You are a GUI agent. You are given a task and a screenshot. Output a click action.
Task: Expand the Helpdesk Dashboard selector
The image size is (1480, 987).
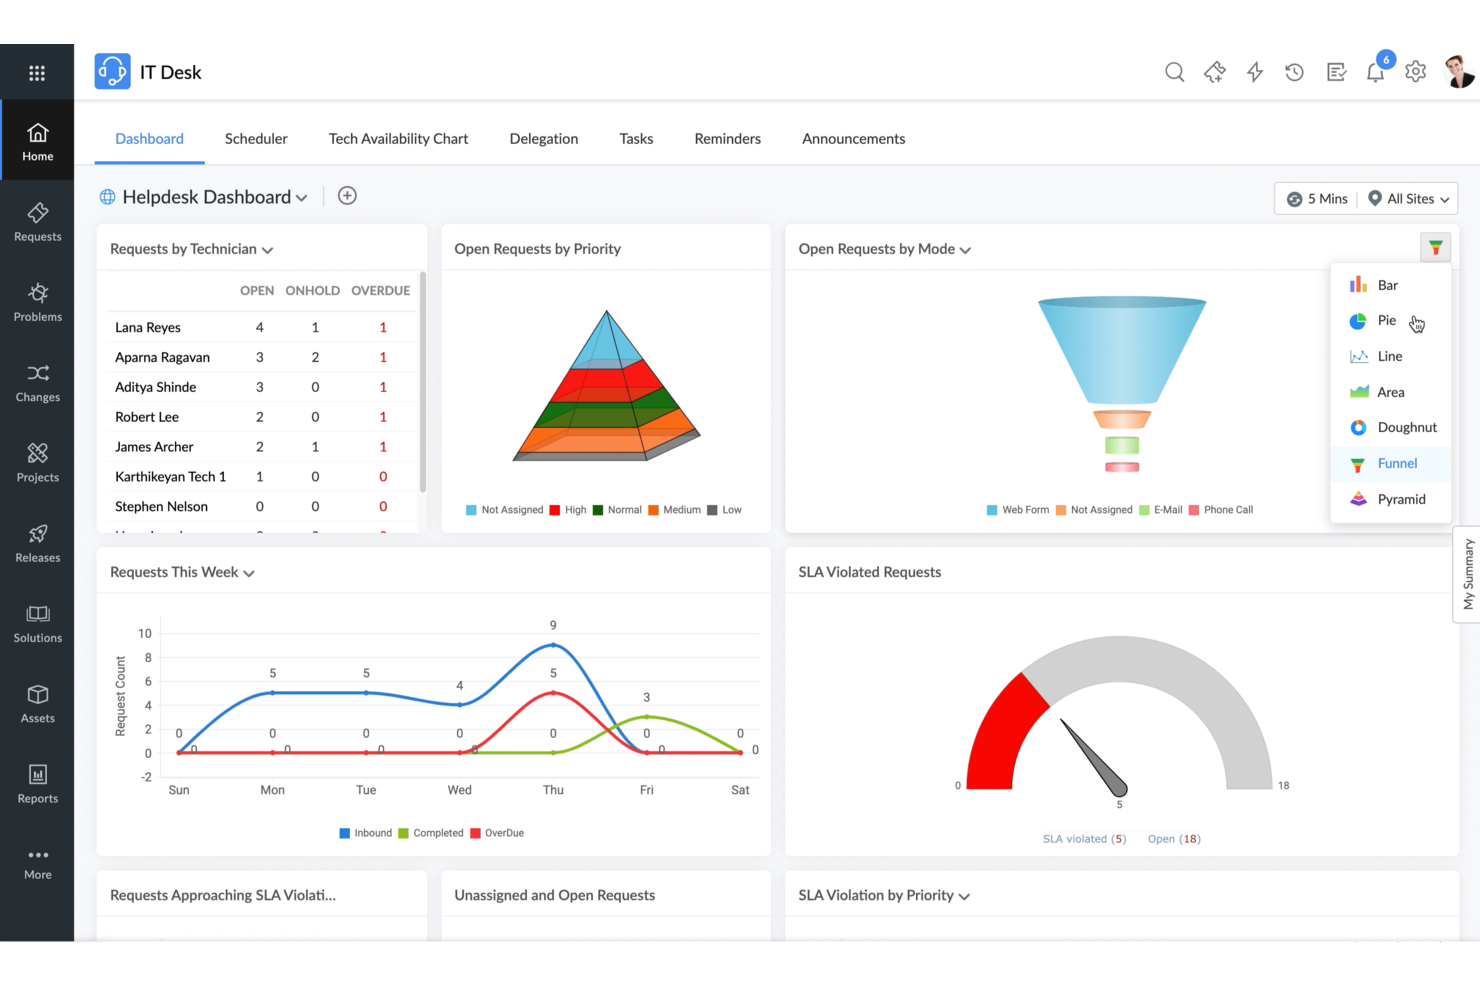pyautogui.click(x=301, y=197)
